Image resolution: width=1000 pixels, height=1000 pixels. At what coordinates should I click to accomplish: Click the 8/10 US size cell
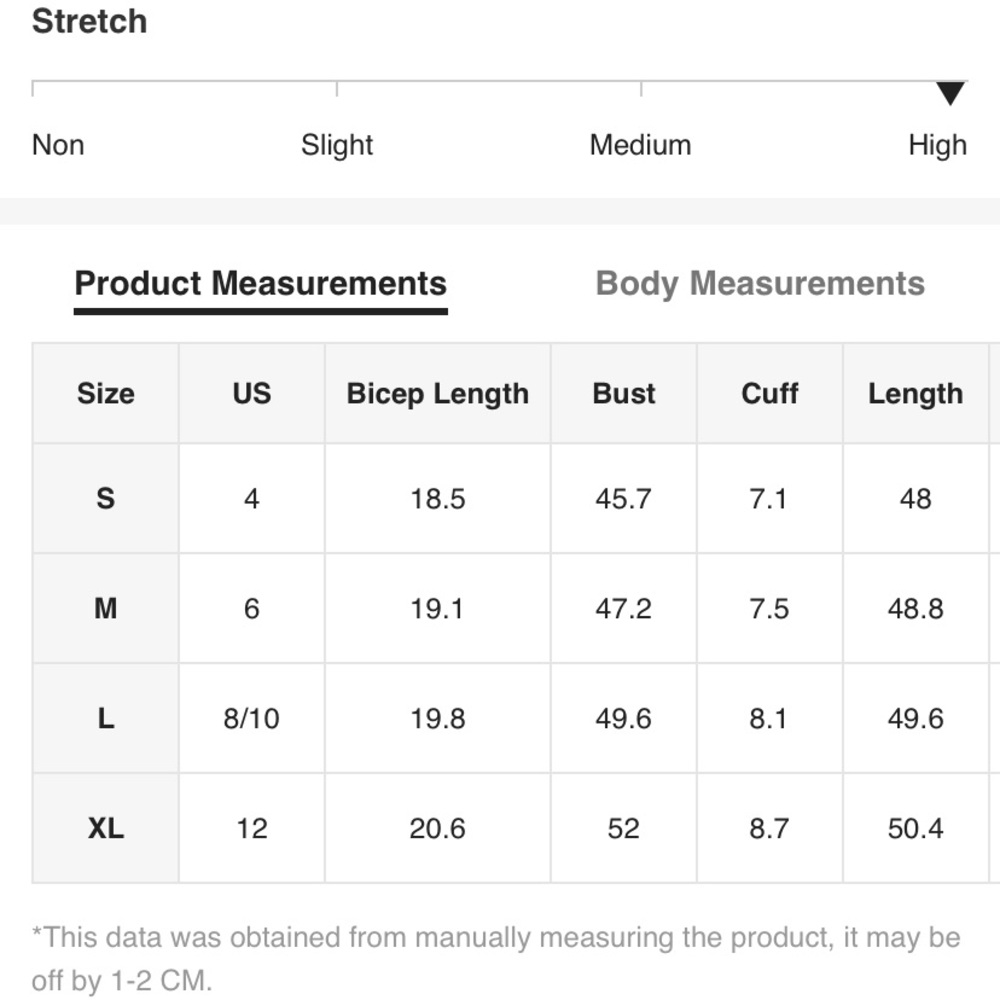tap(252, 718)
